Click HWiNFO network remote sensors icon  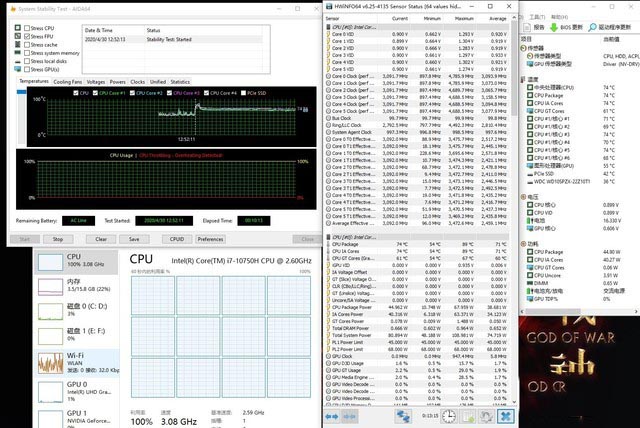pyautogui.click(x=403, y=417)
